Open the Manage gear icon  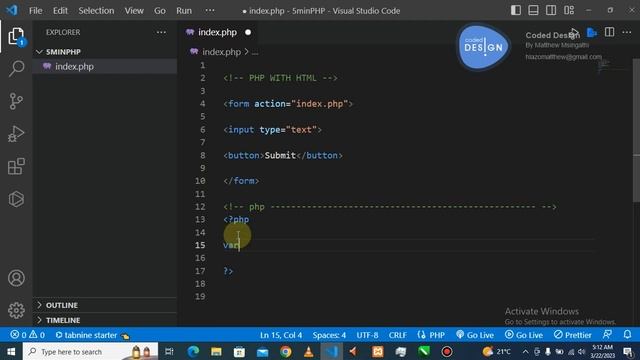pos(16,311)
